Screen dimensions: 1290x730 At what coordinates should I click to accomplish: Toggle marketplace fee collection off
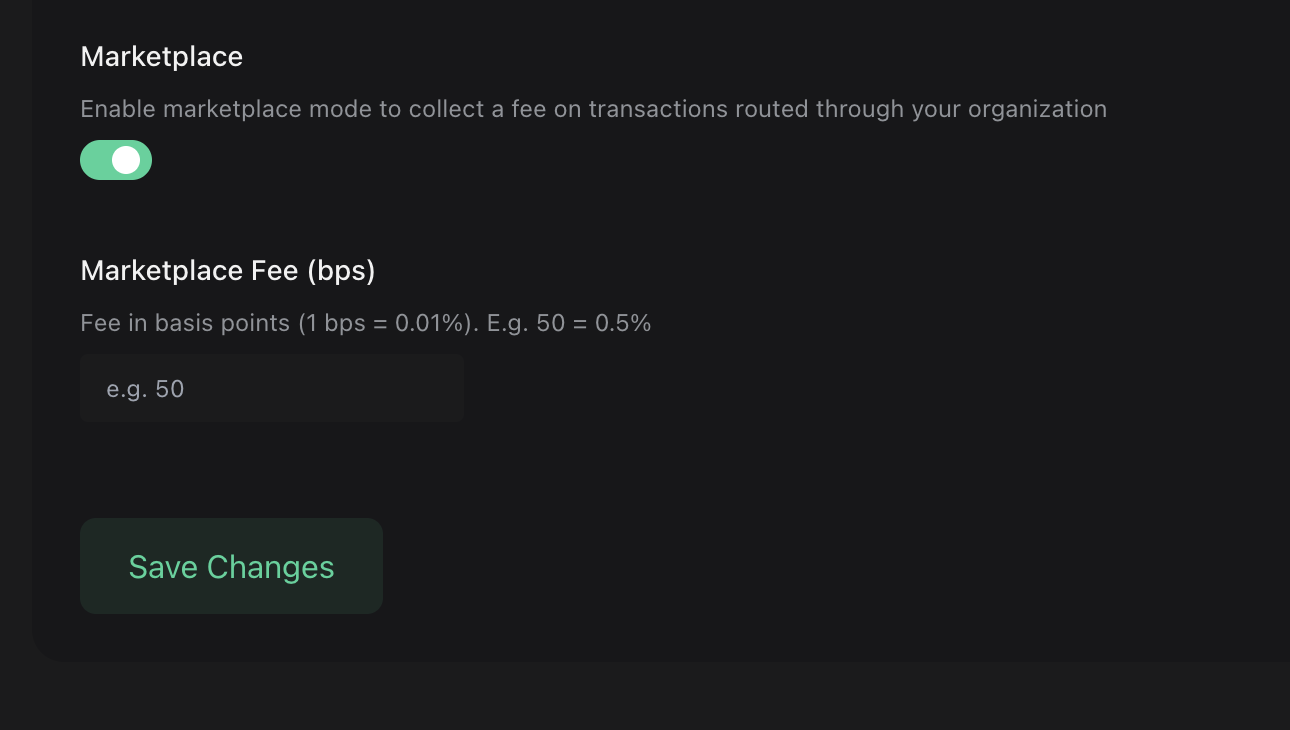(115, 160)
